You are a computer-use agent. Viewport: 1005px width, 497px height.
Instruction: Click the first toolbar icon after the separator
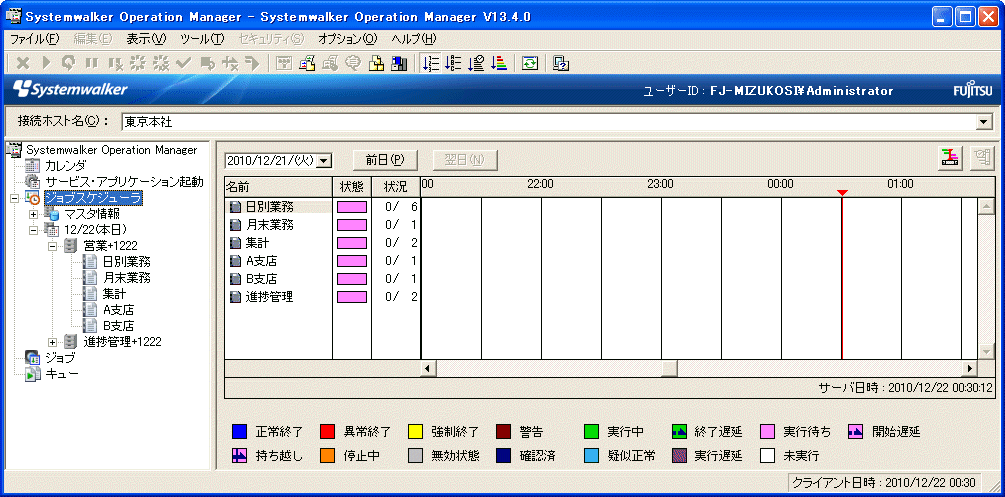tap(284, 63)
